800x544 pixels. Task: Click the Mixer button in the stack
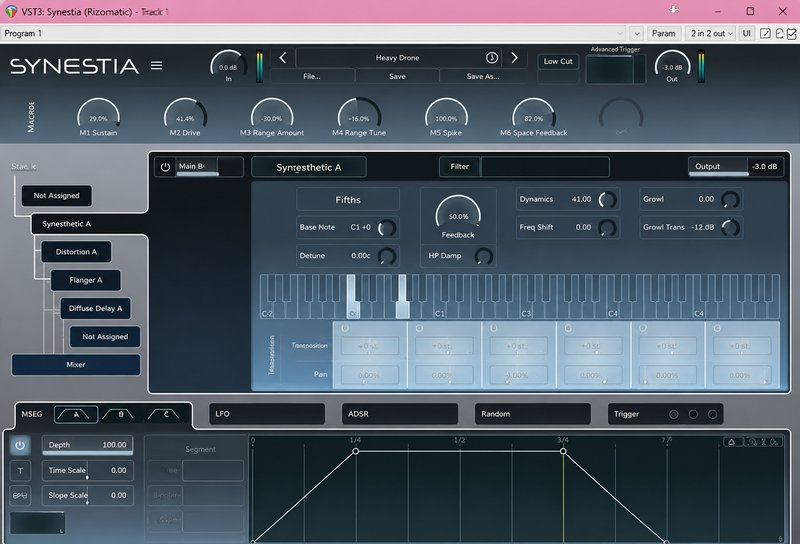(76, 365)
